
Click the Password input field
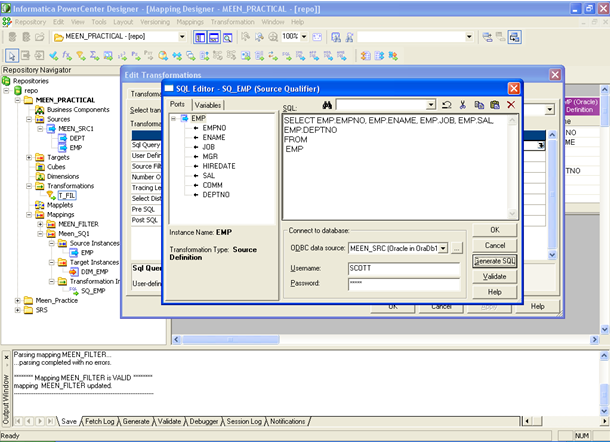(404, 284)
